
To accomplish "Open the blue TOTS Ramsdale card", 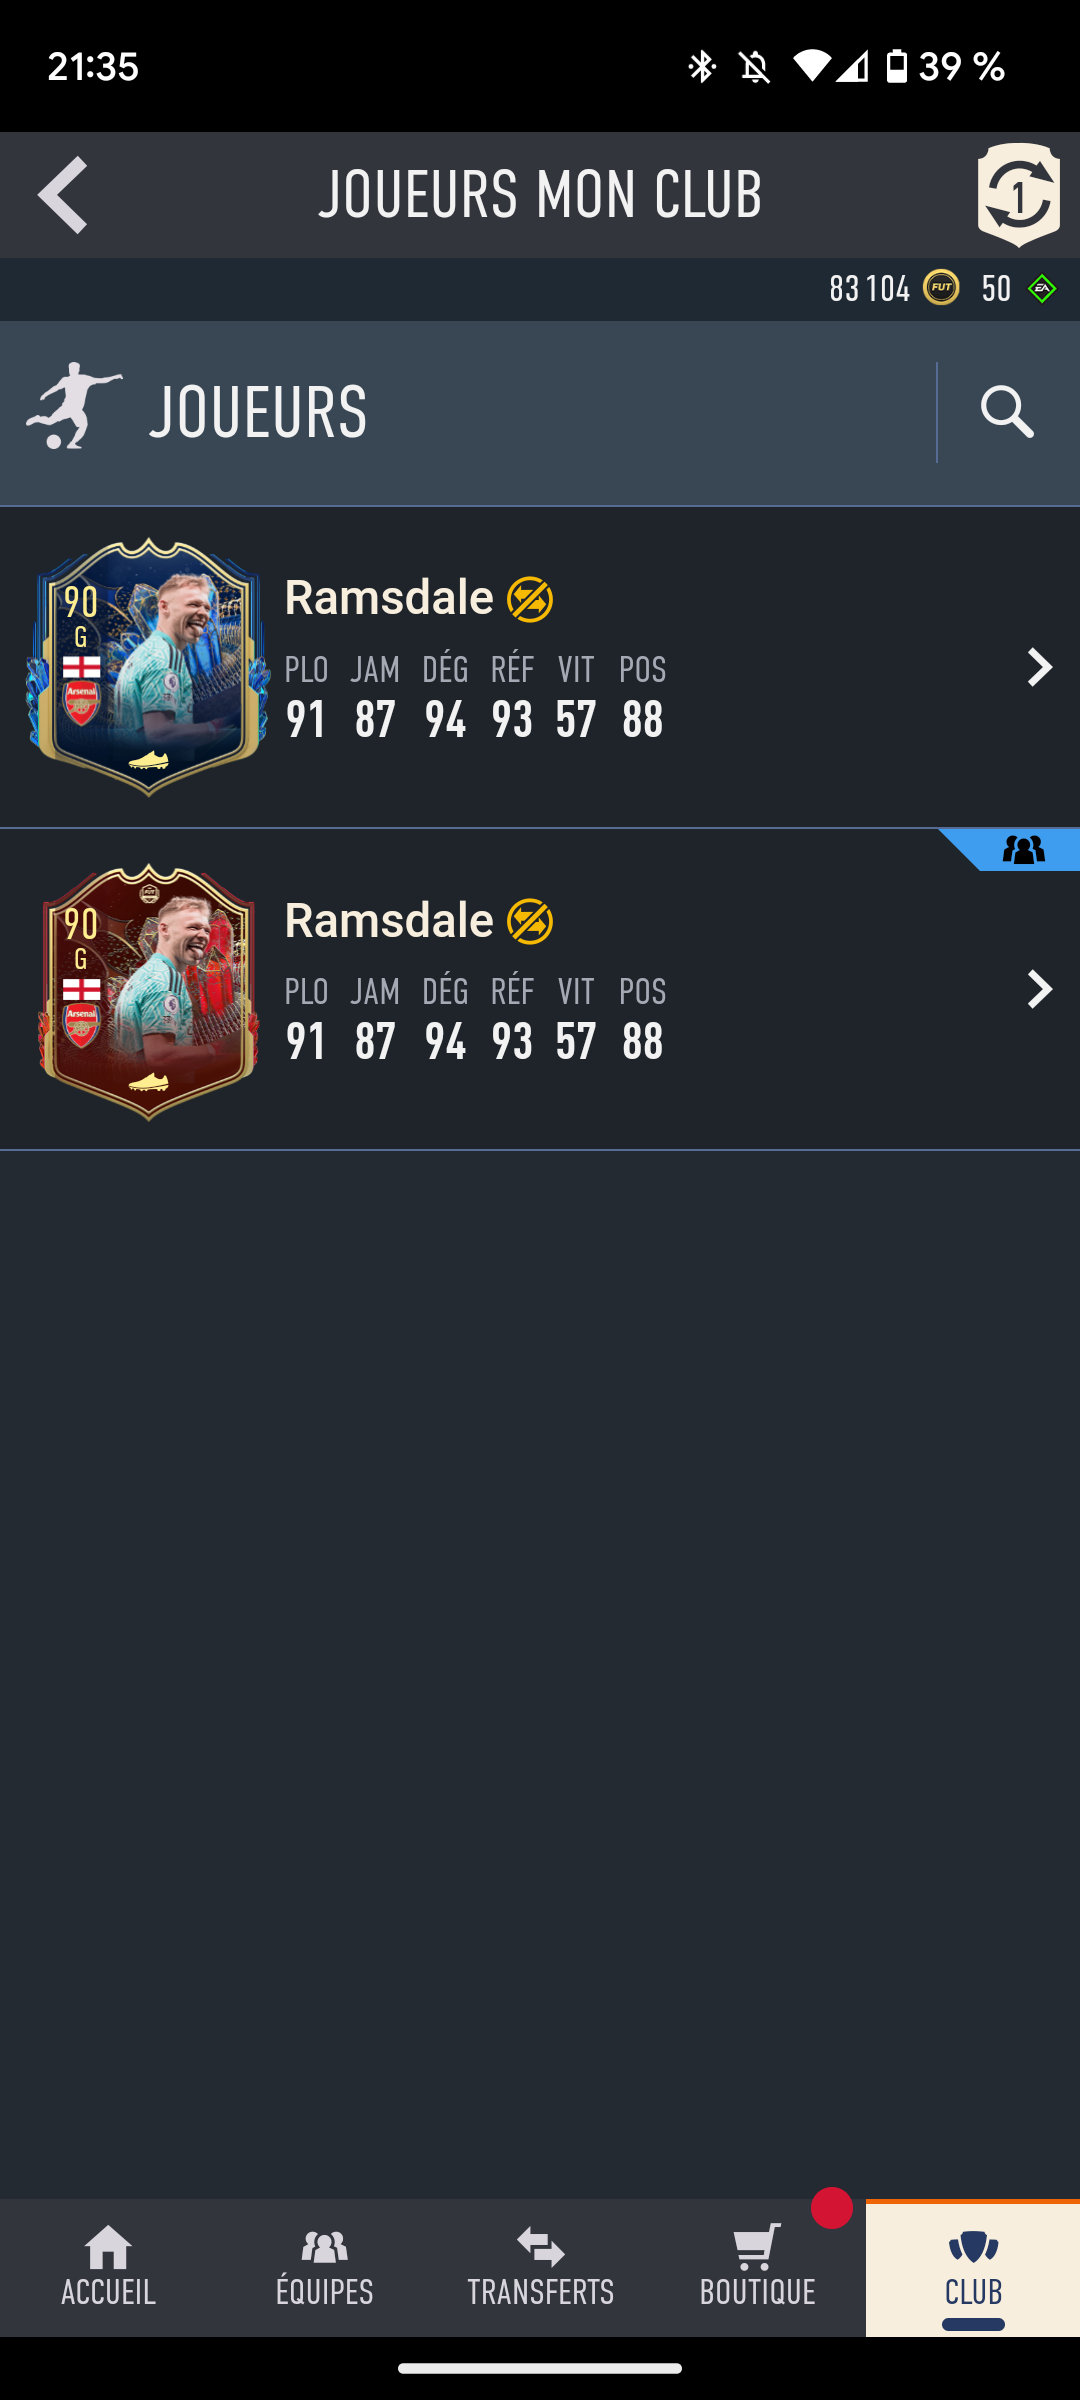I will point(148,667).
